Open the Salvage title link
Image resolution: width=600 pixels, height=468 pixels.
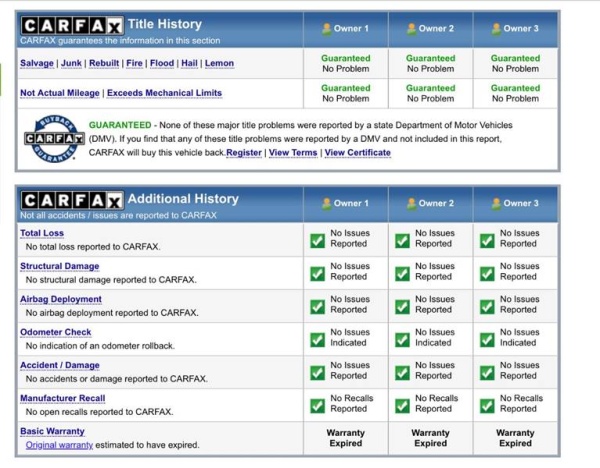[x=38, y=63]
